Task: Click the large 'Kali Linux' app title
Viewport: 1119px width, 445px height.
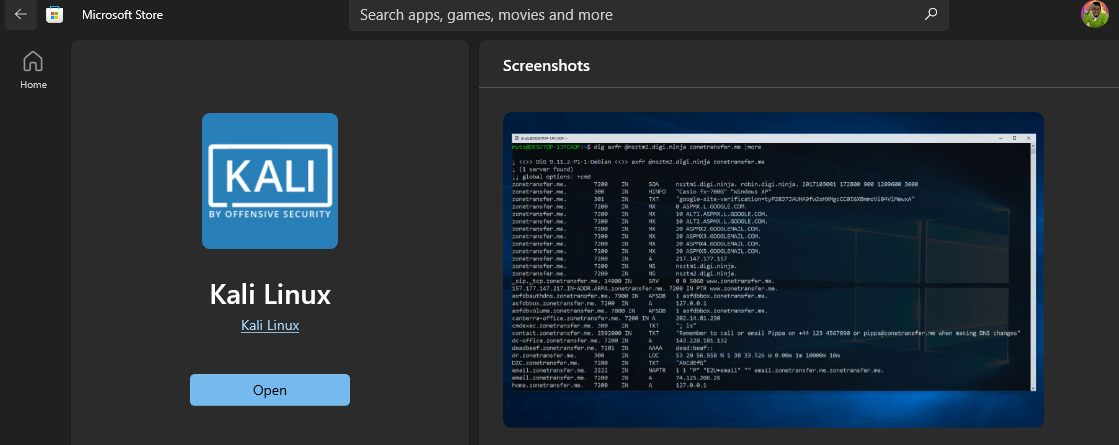Action: point(270,295)
